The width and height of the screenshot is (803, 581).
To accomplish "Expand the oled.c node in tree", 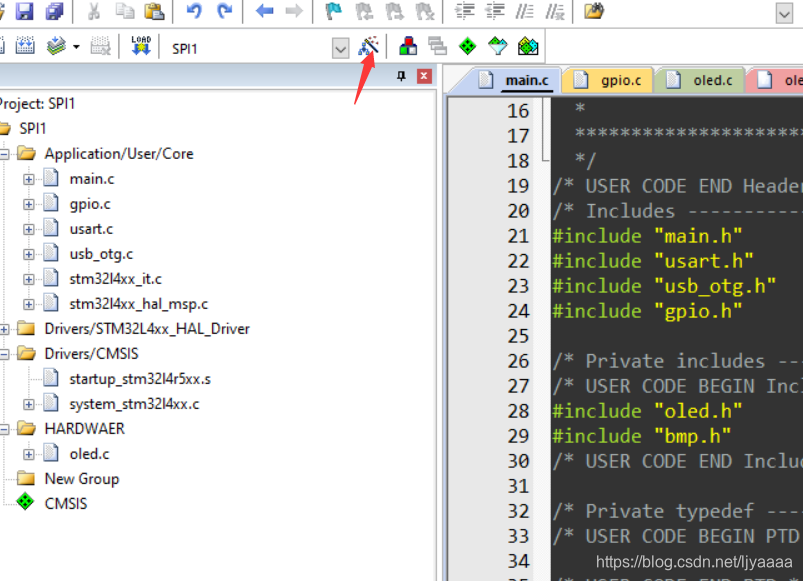I will pos(29,455).
